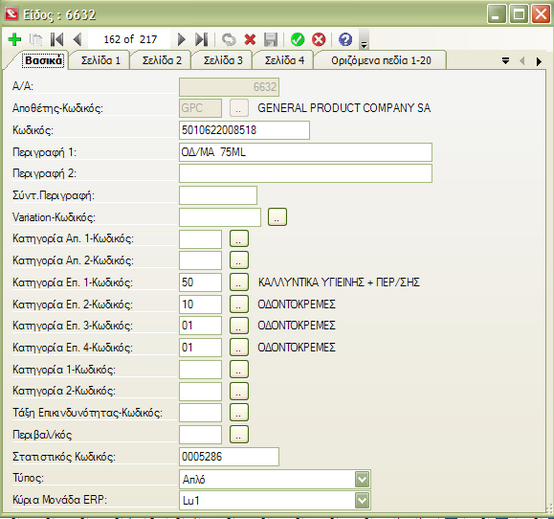The width and height of the screenshot is (554, 519).
Task: Click the Κατηγορία Επ. 2 code field containing 10
Action: pos(200,304)
